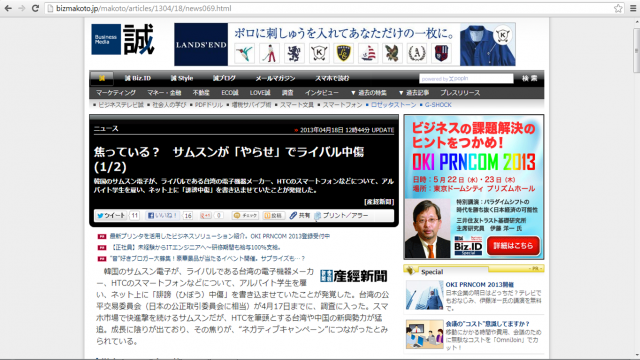Click the meeting cost Special thumbnail image
The height and width of the screenshot is (360, 640).
click(x=424, y=334)
